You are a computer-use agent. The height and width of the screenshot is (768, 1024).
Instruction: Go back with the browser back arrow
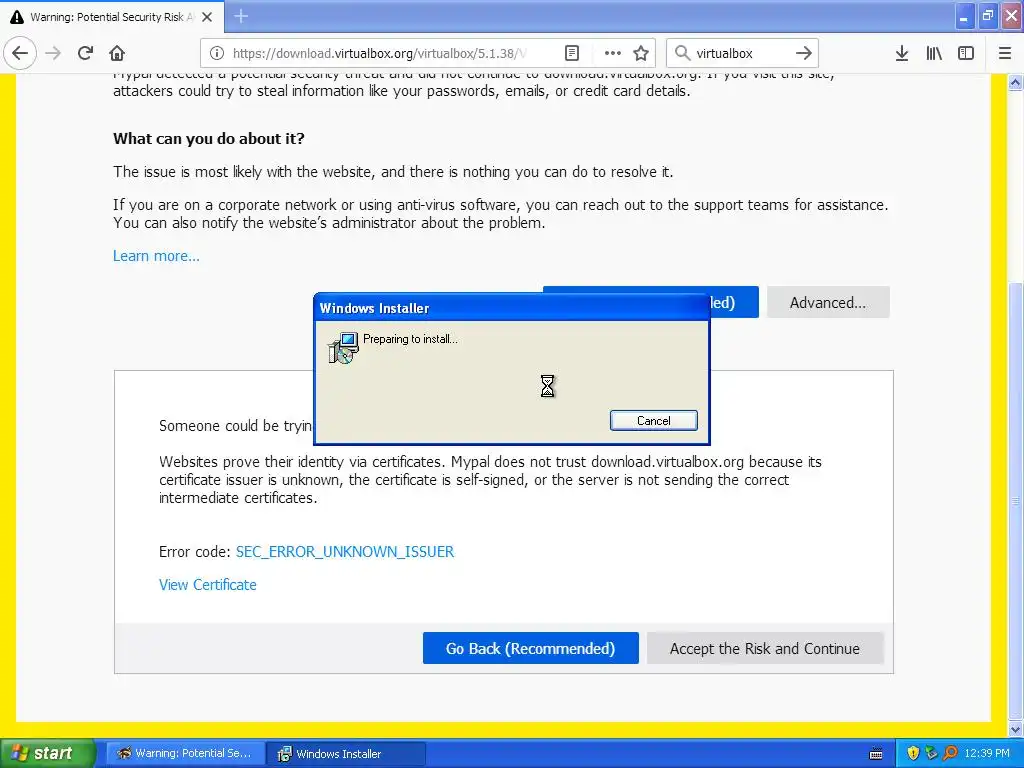[x=20, y=53]
